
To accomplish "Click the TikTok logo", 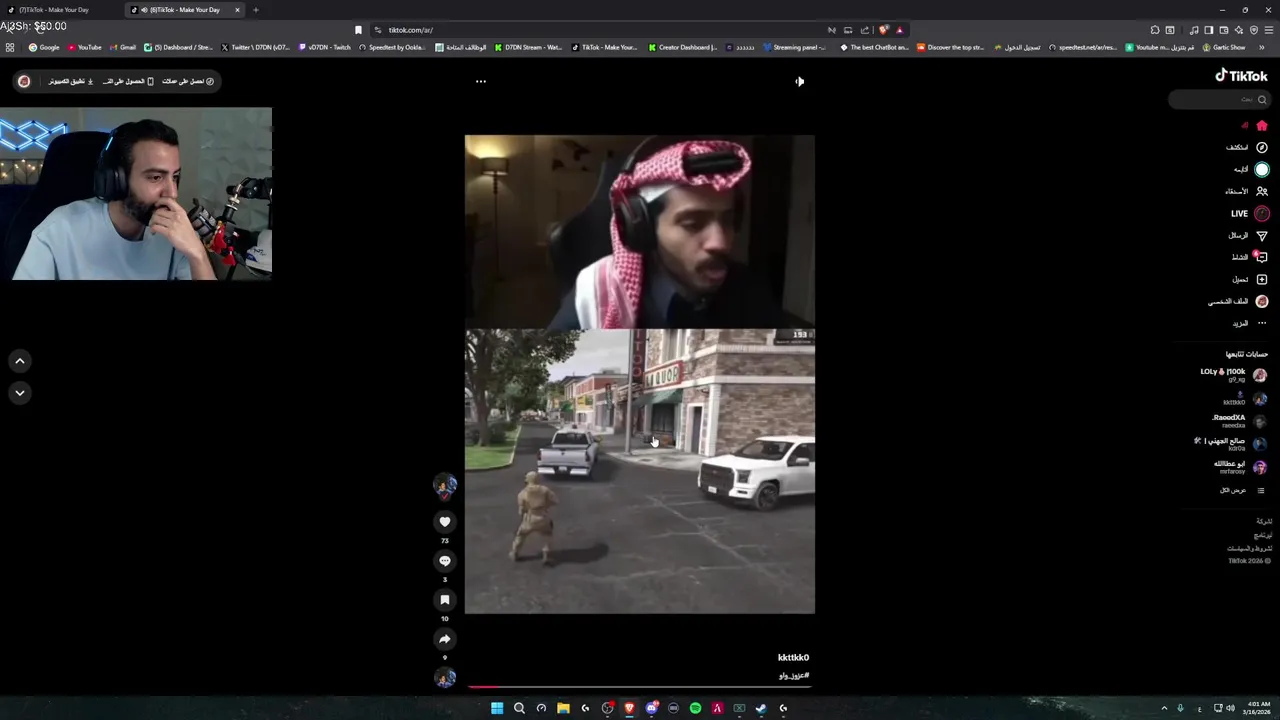I will 1241,76.
